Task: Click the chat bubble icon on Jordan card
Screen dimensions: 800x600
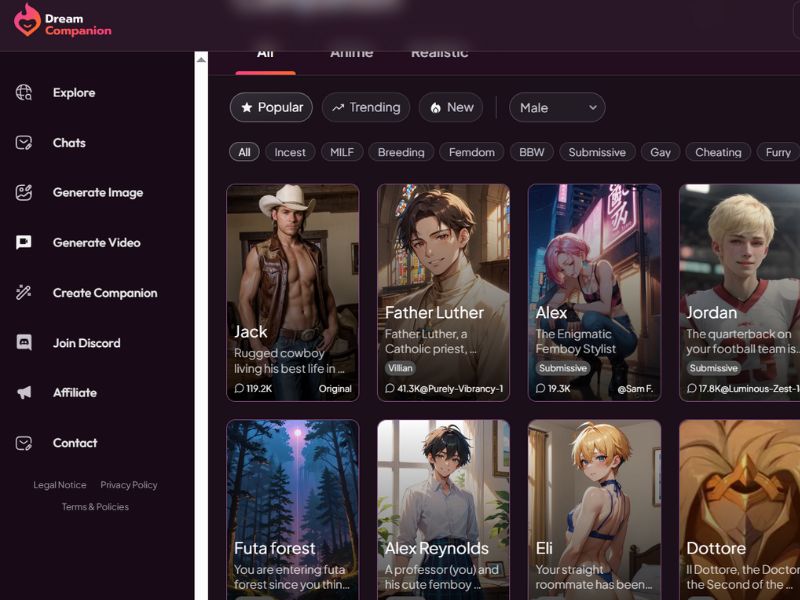Action: (x=691, y=388)
